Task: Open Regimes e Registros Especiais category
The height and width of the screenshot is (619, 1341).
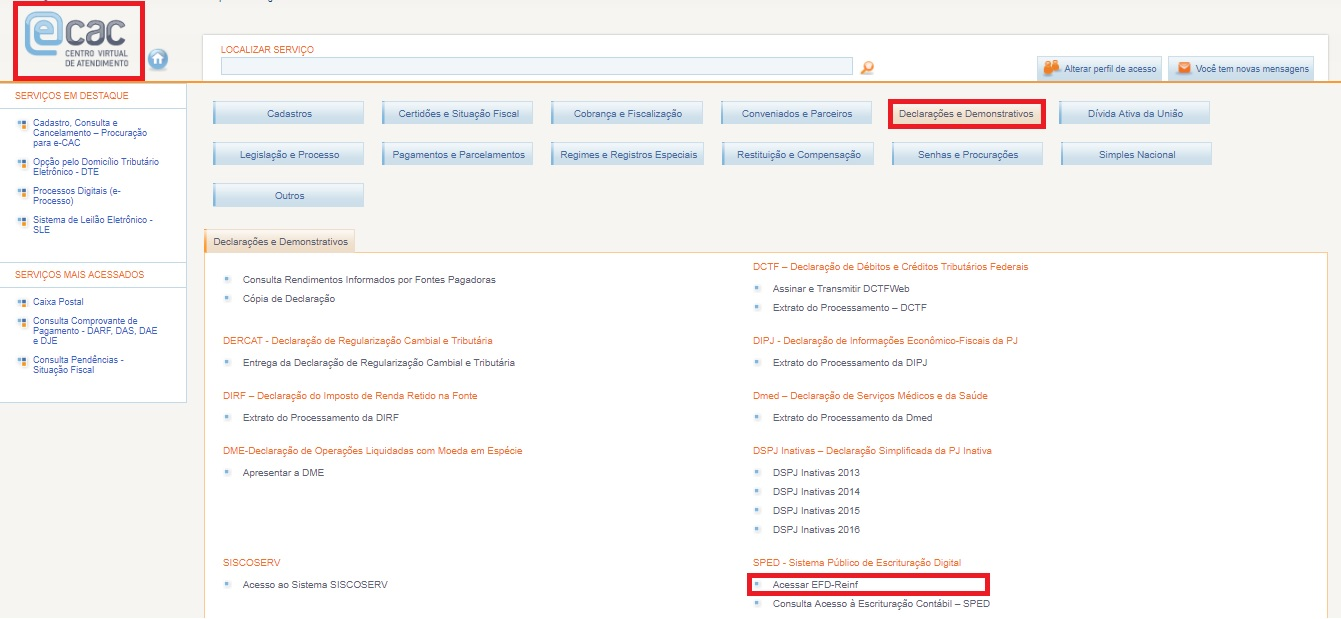Action: 628,155
